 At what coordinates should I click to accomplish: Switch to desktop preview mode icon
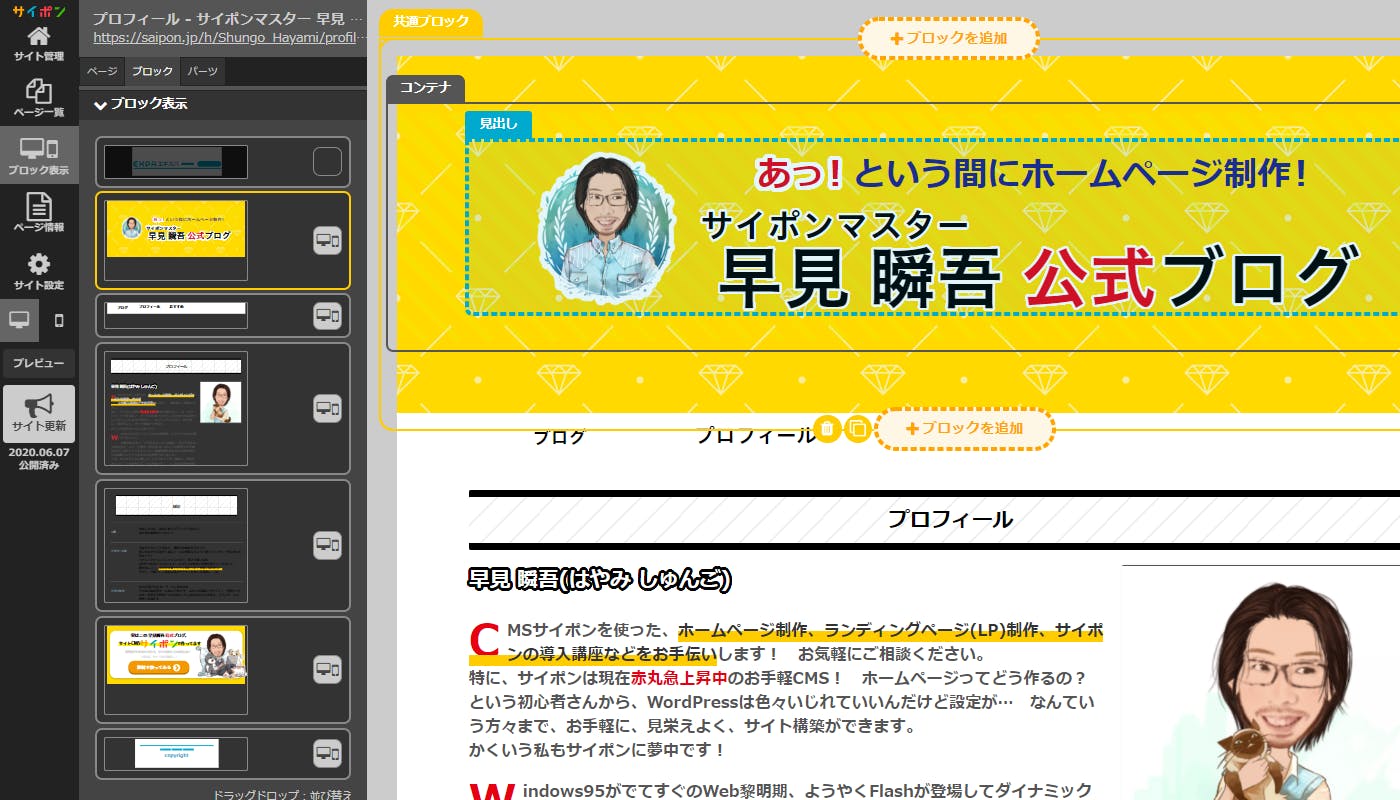click(x=19, y=321)
